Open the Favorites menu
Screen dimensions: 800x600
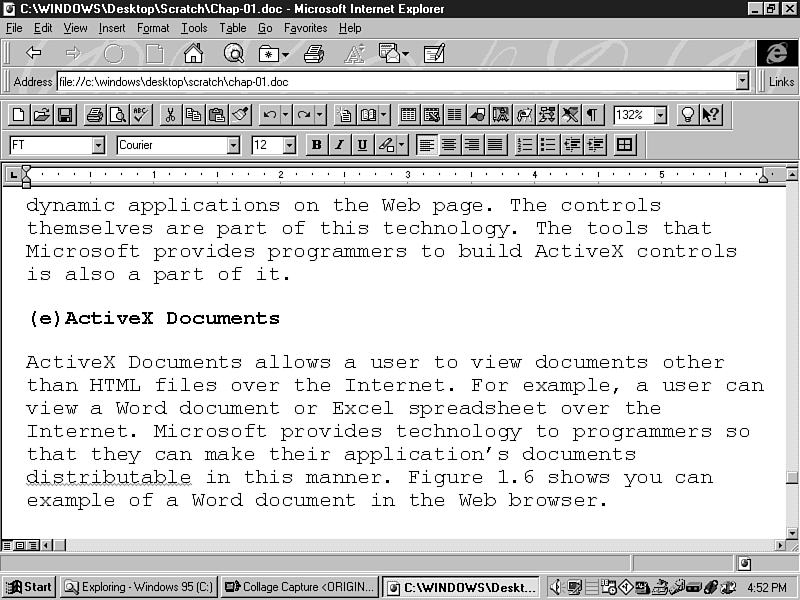(x=305, y=28)
